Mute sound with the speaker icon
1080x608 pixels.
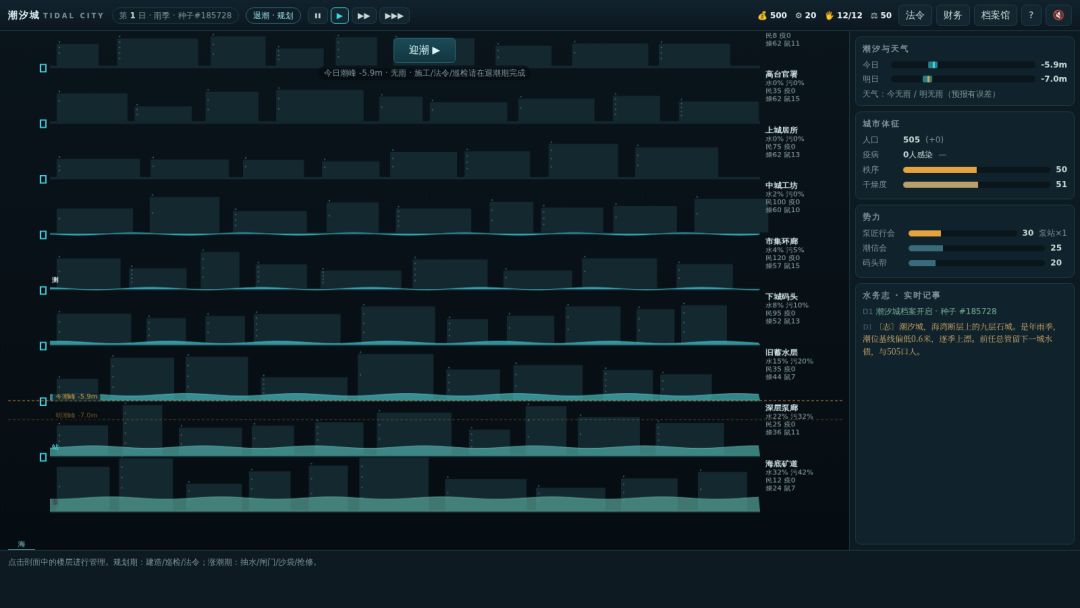click(x=1059, y=15)
